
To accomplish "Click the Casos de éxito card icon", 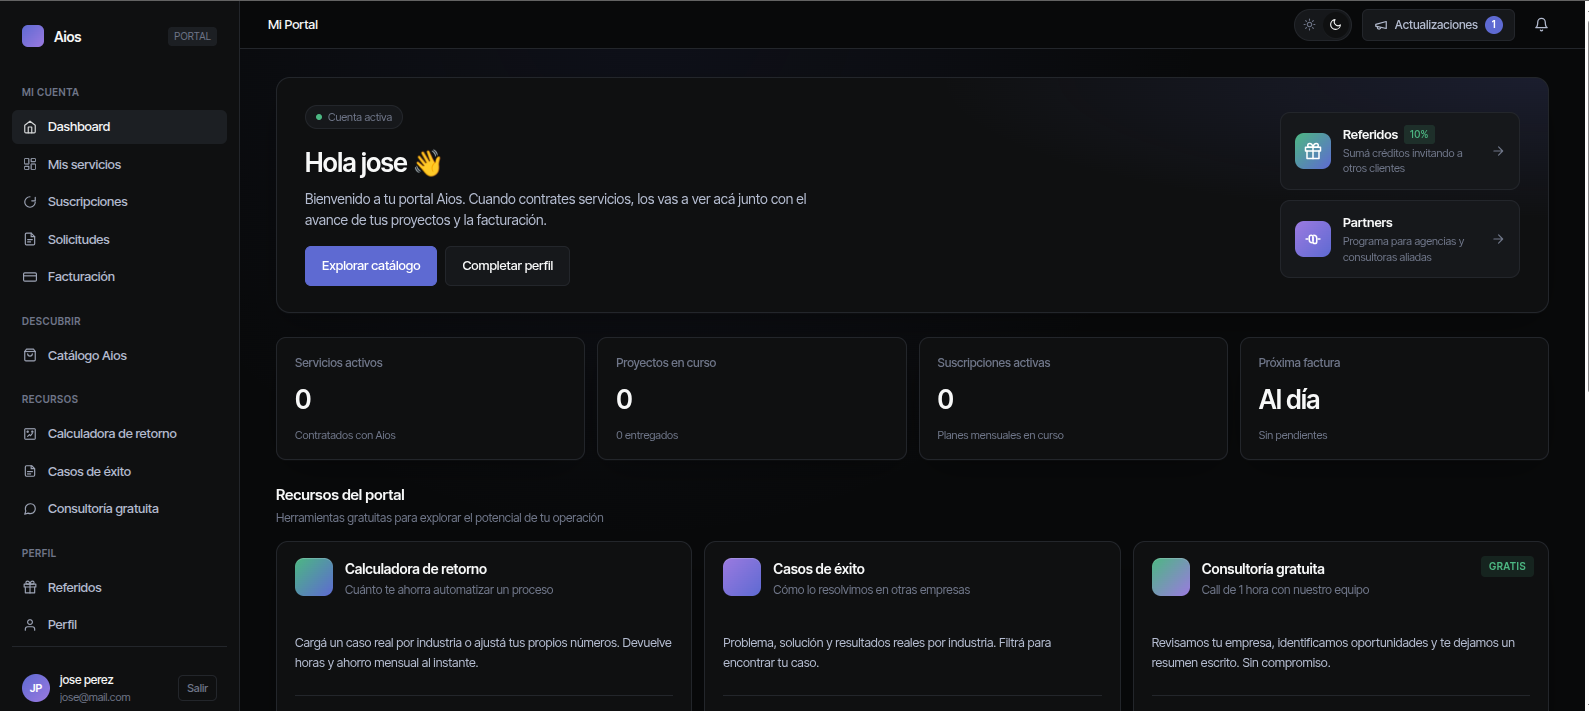I will point(742,577).
